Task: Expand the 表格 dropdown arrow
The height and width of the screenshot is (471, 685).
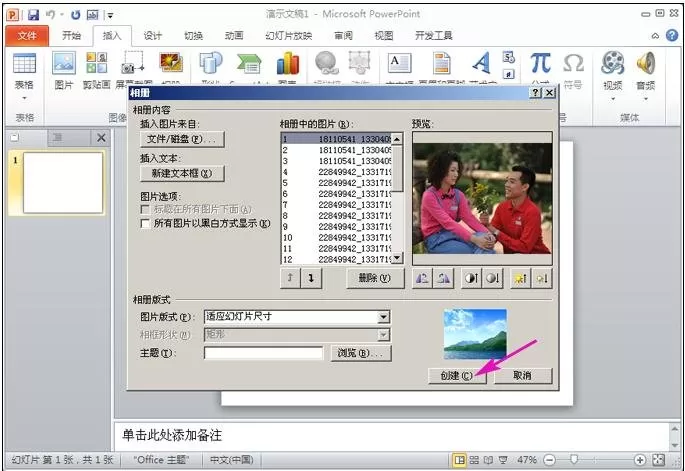Action: tap(24, 98)
